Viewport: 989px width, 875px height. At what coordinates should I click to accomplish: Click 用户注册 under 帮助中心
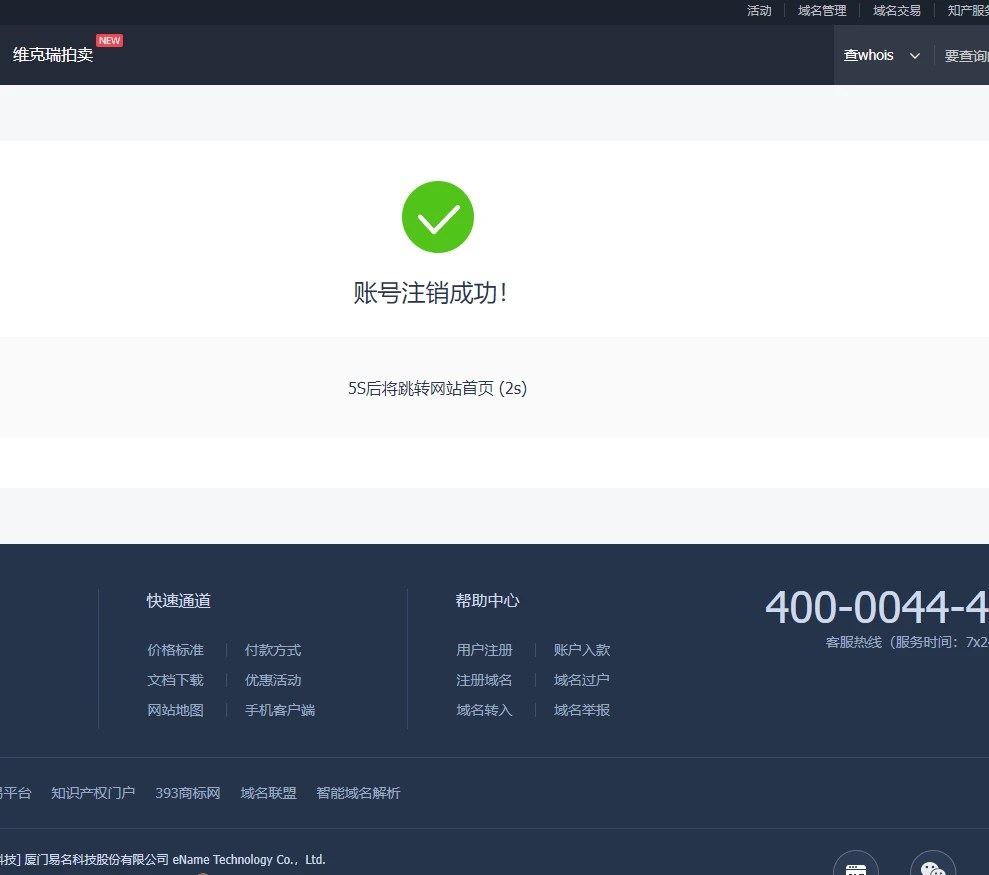tap(484, 650)
